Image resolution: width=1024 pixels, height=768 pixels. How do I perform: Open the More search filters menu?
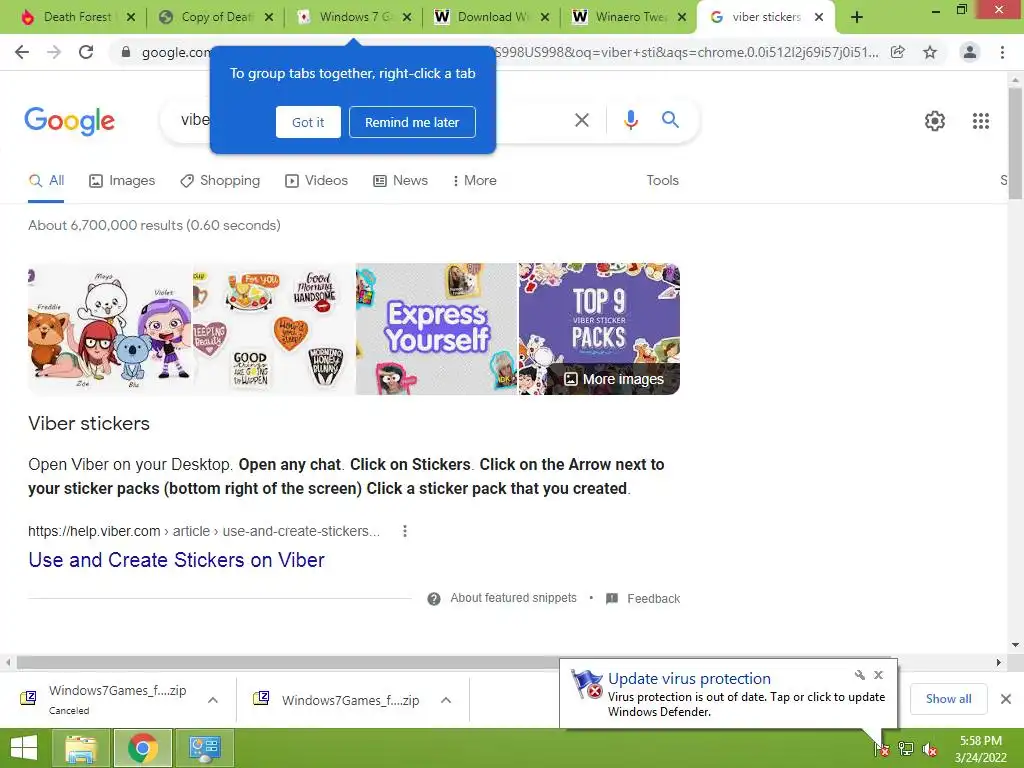pos(475,180)
